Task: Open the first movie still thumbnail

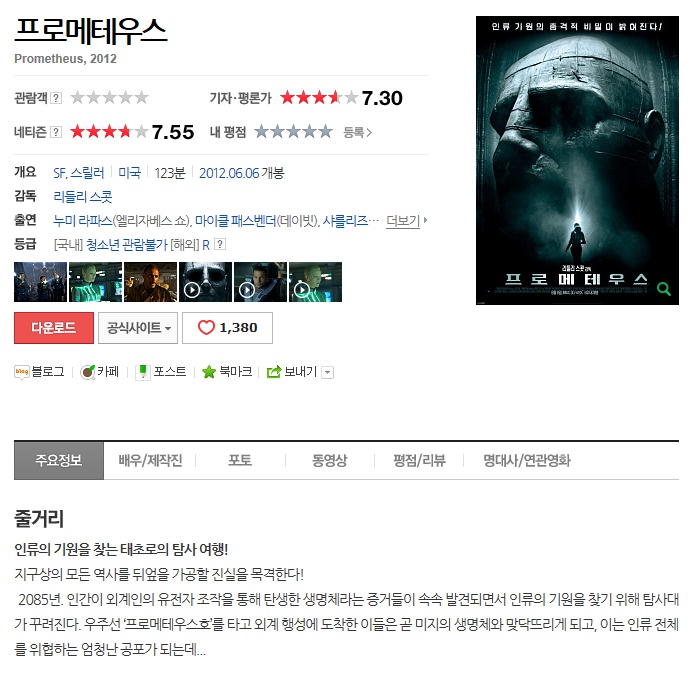Action: pos(41,282)
